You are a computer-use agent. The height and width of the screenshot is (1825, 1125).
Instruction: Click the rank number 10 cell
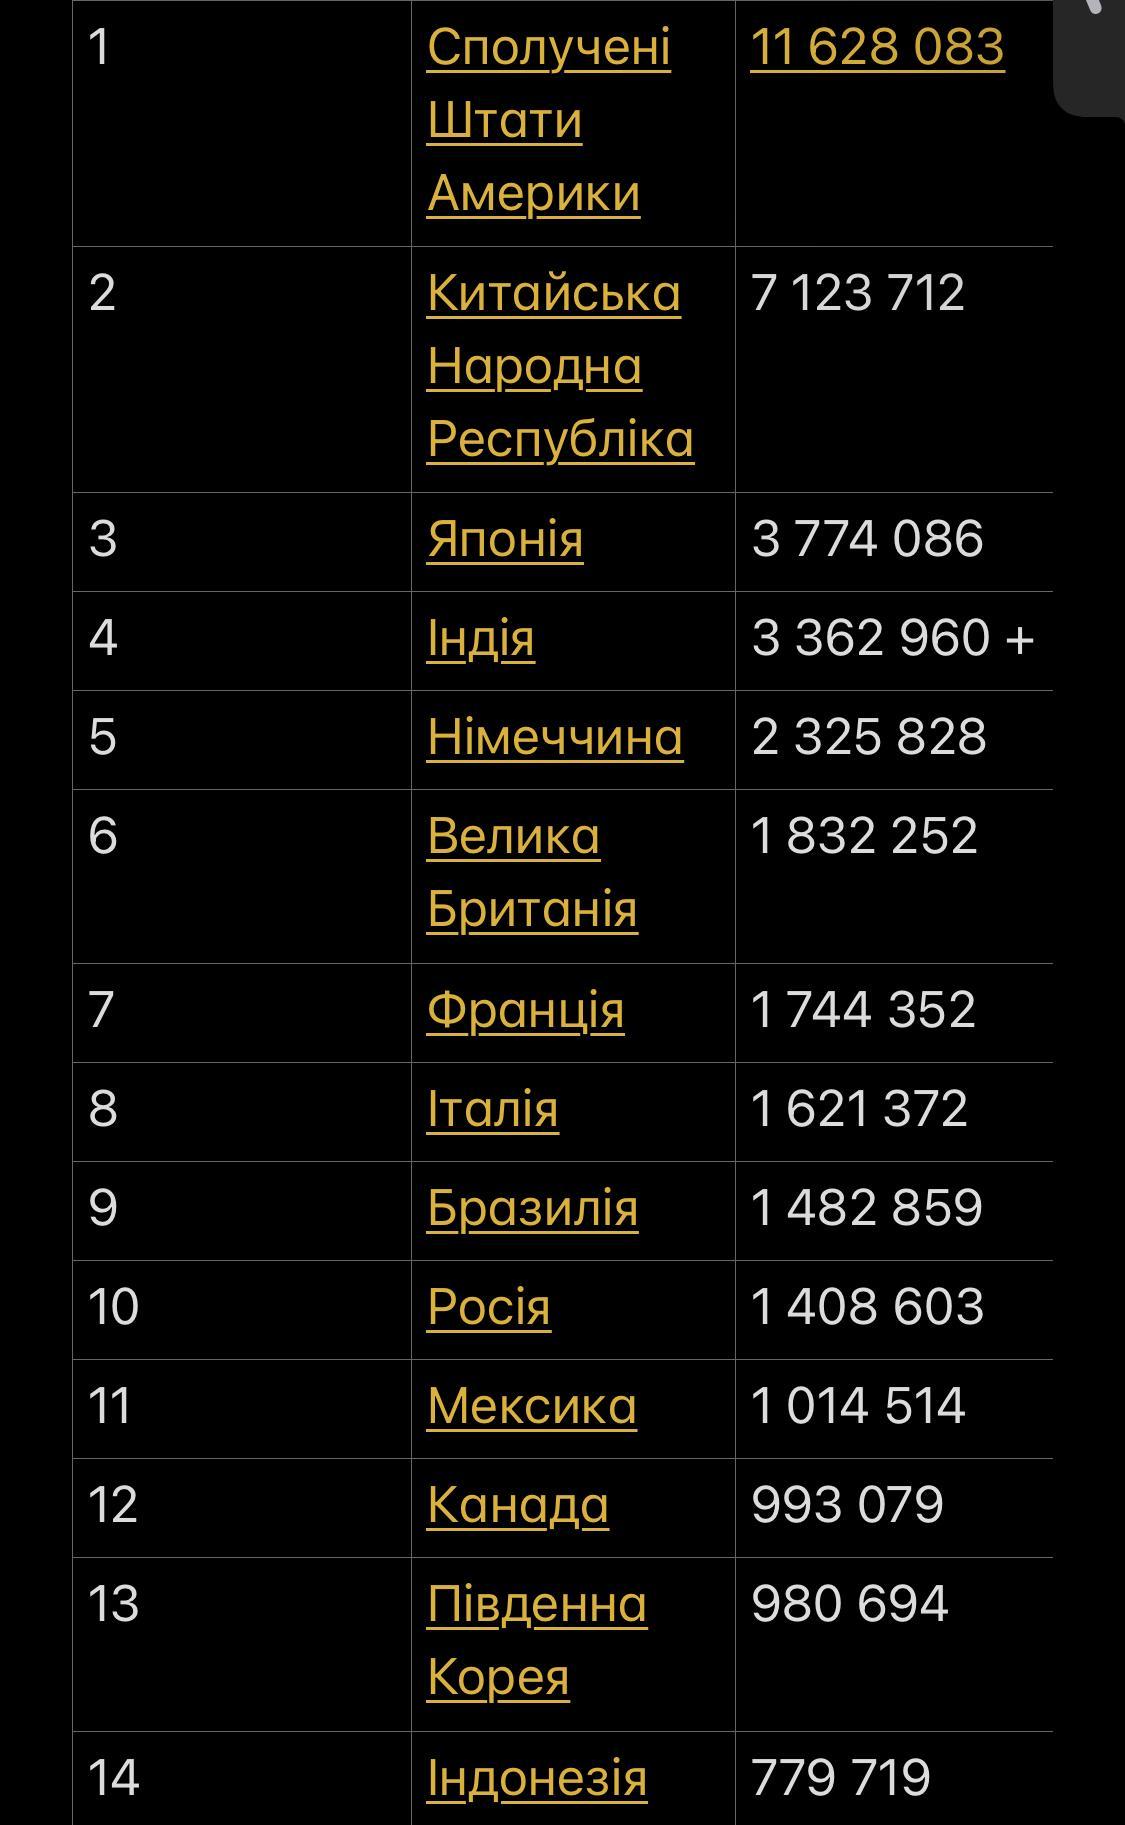click(x=113, y=1306)
